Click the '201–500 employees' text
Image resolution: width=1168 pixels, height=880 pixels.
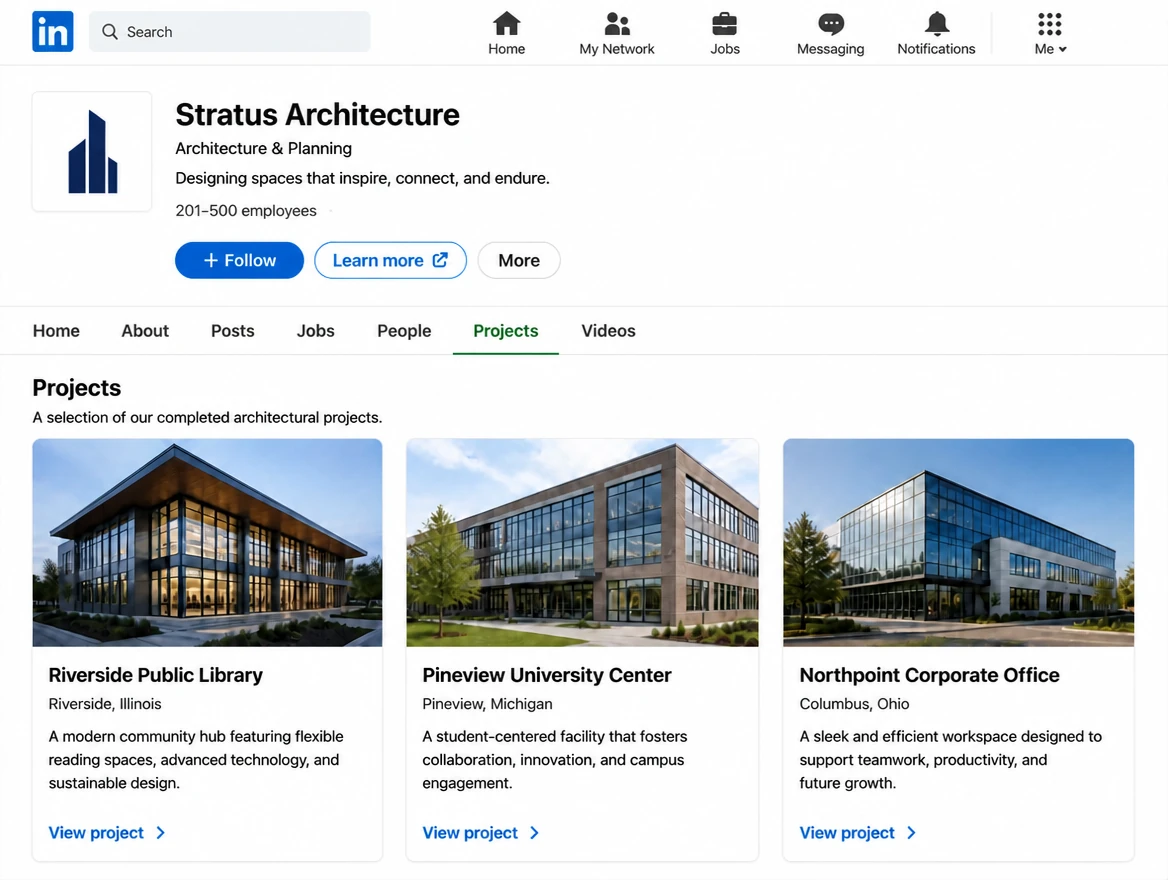(x=246, y=211)
